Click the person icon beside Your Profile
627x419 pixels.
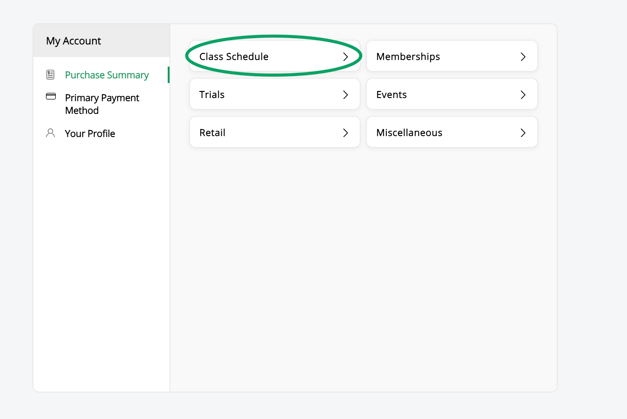point(51,133)
